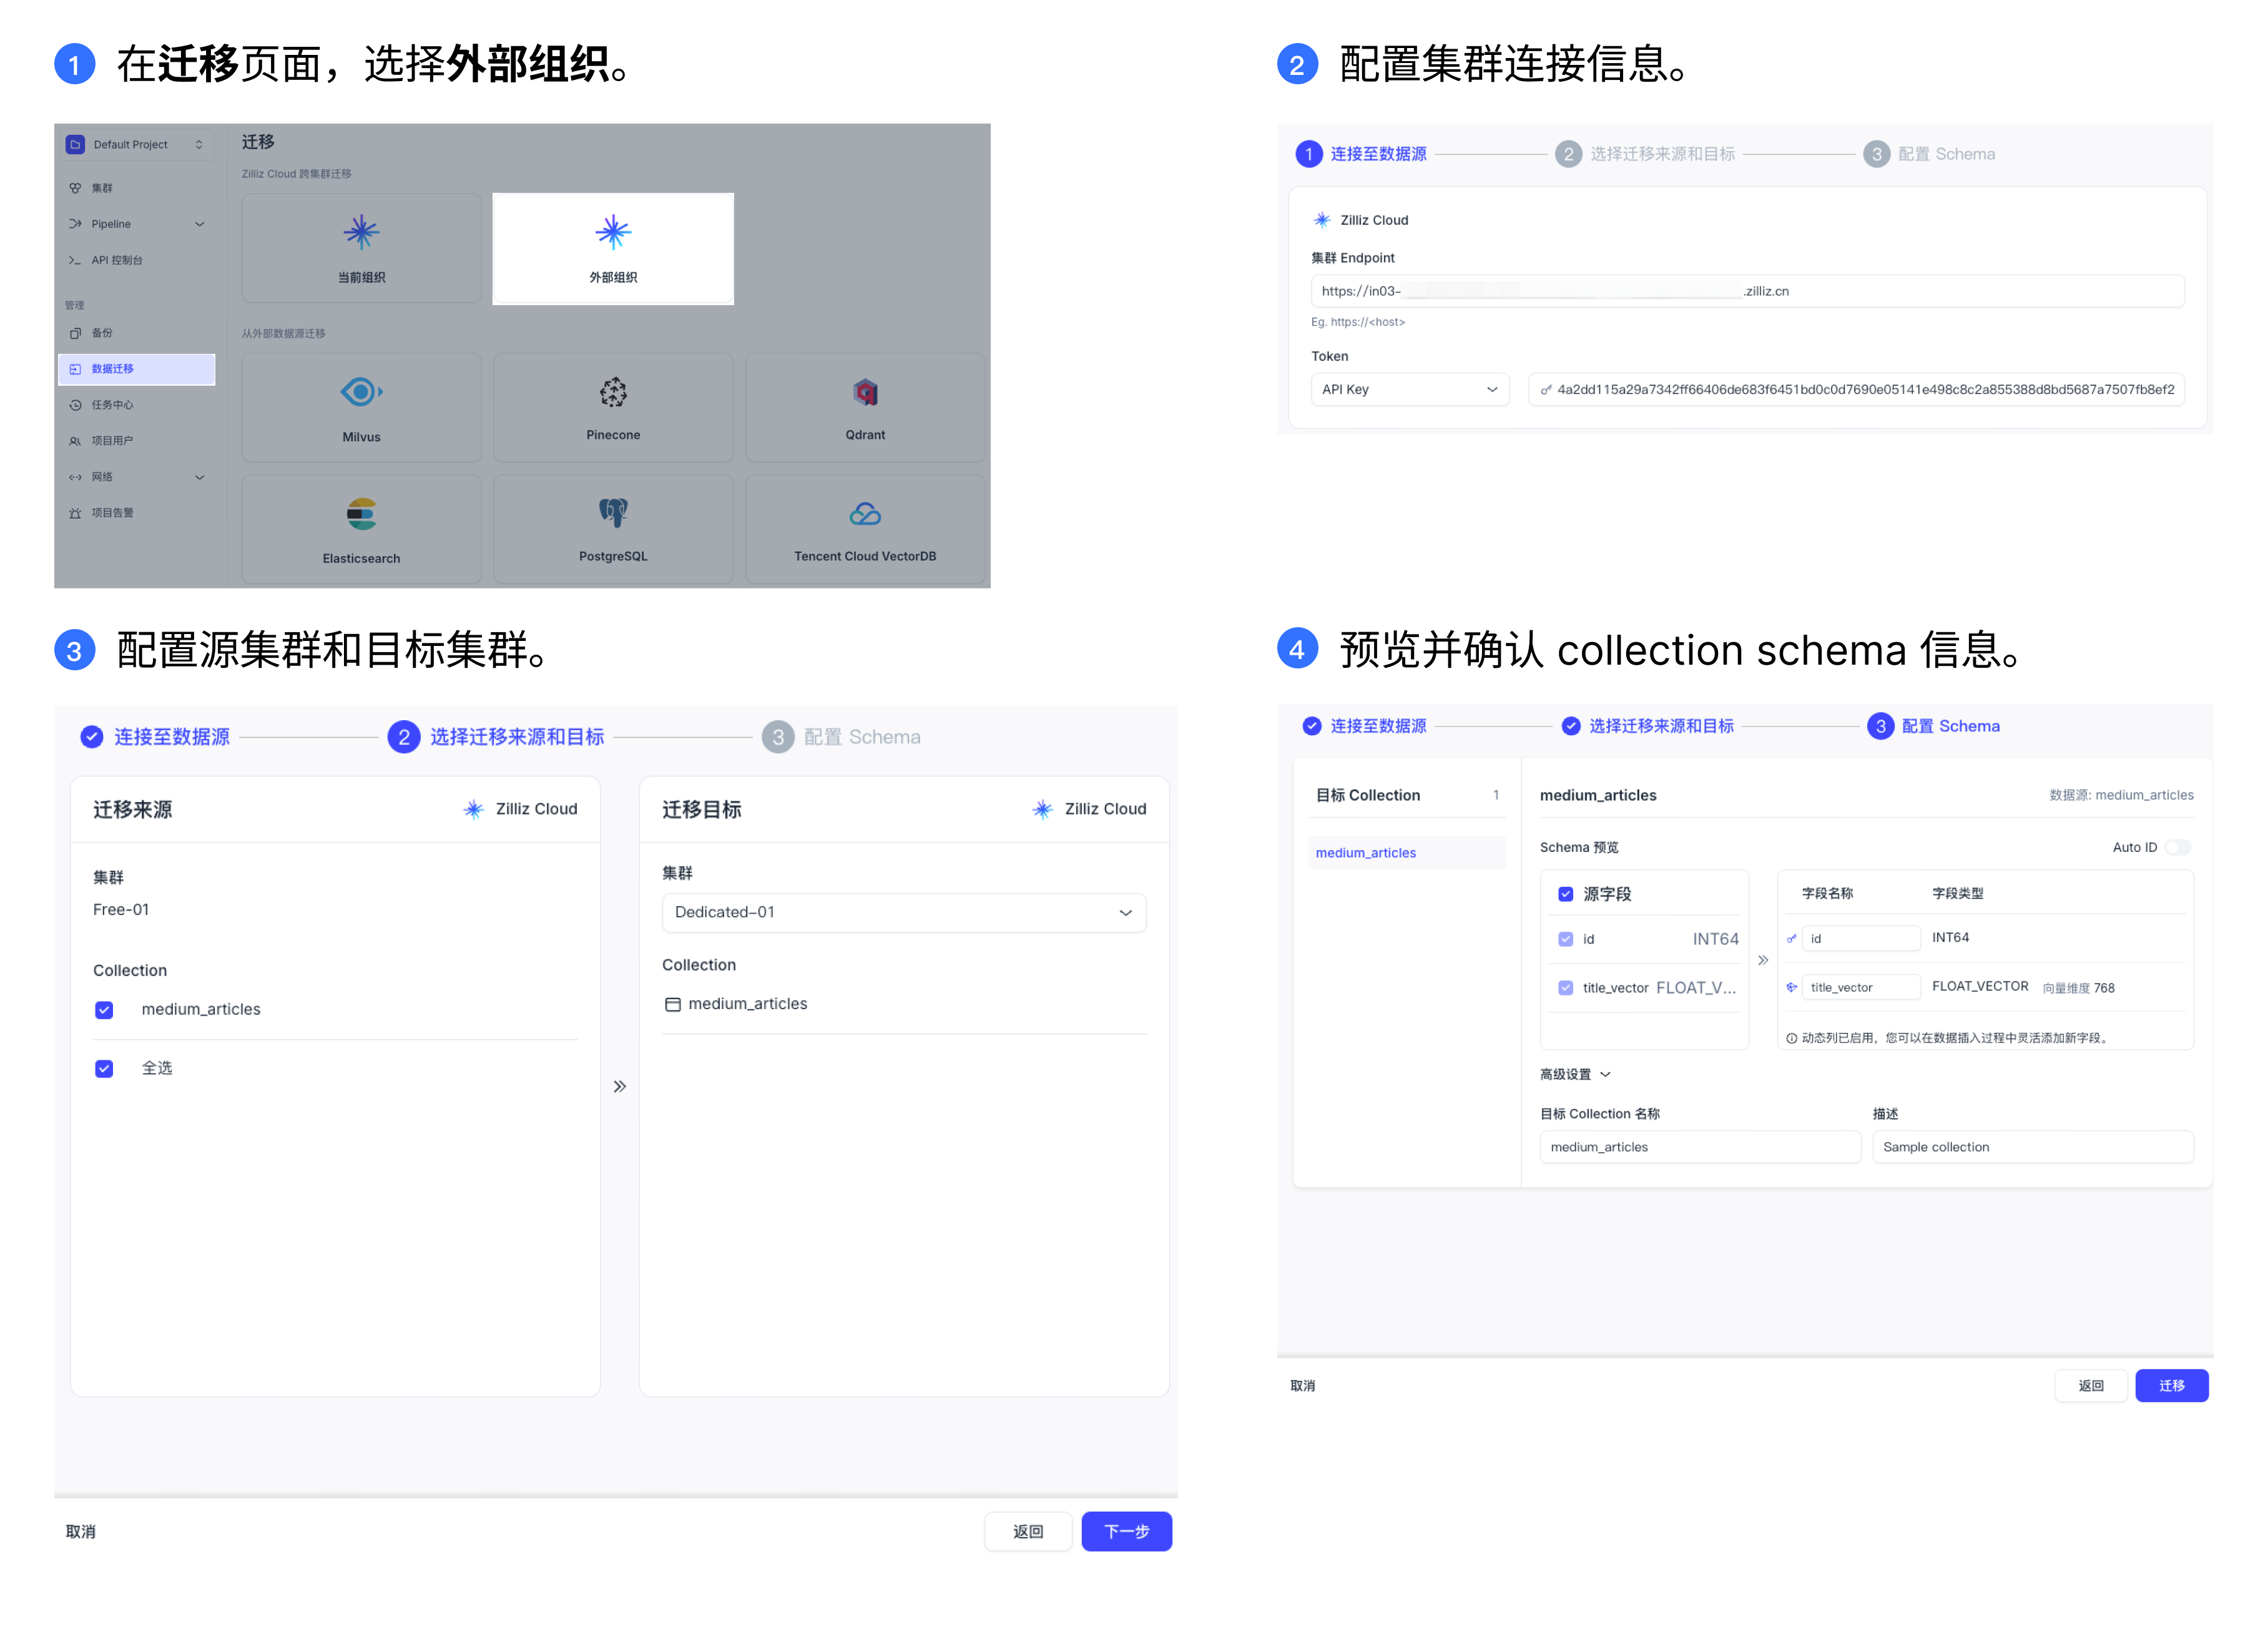Choose Elasticsearch as external data source
This screenshot has width=2268, height=1642.
pos(361,529)
